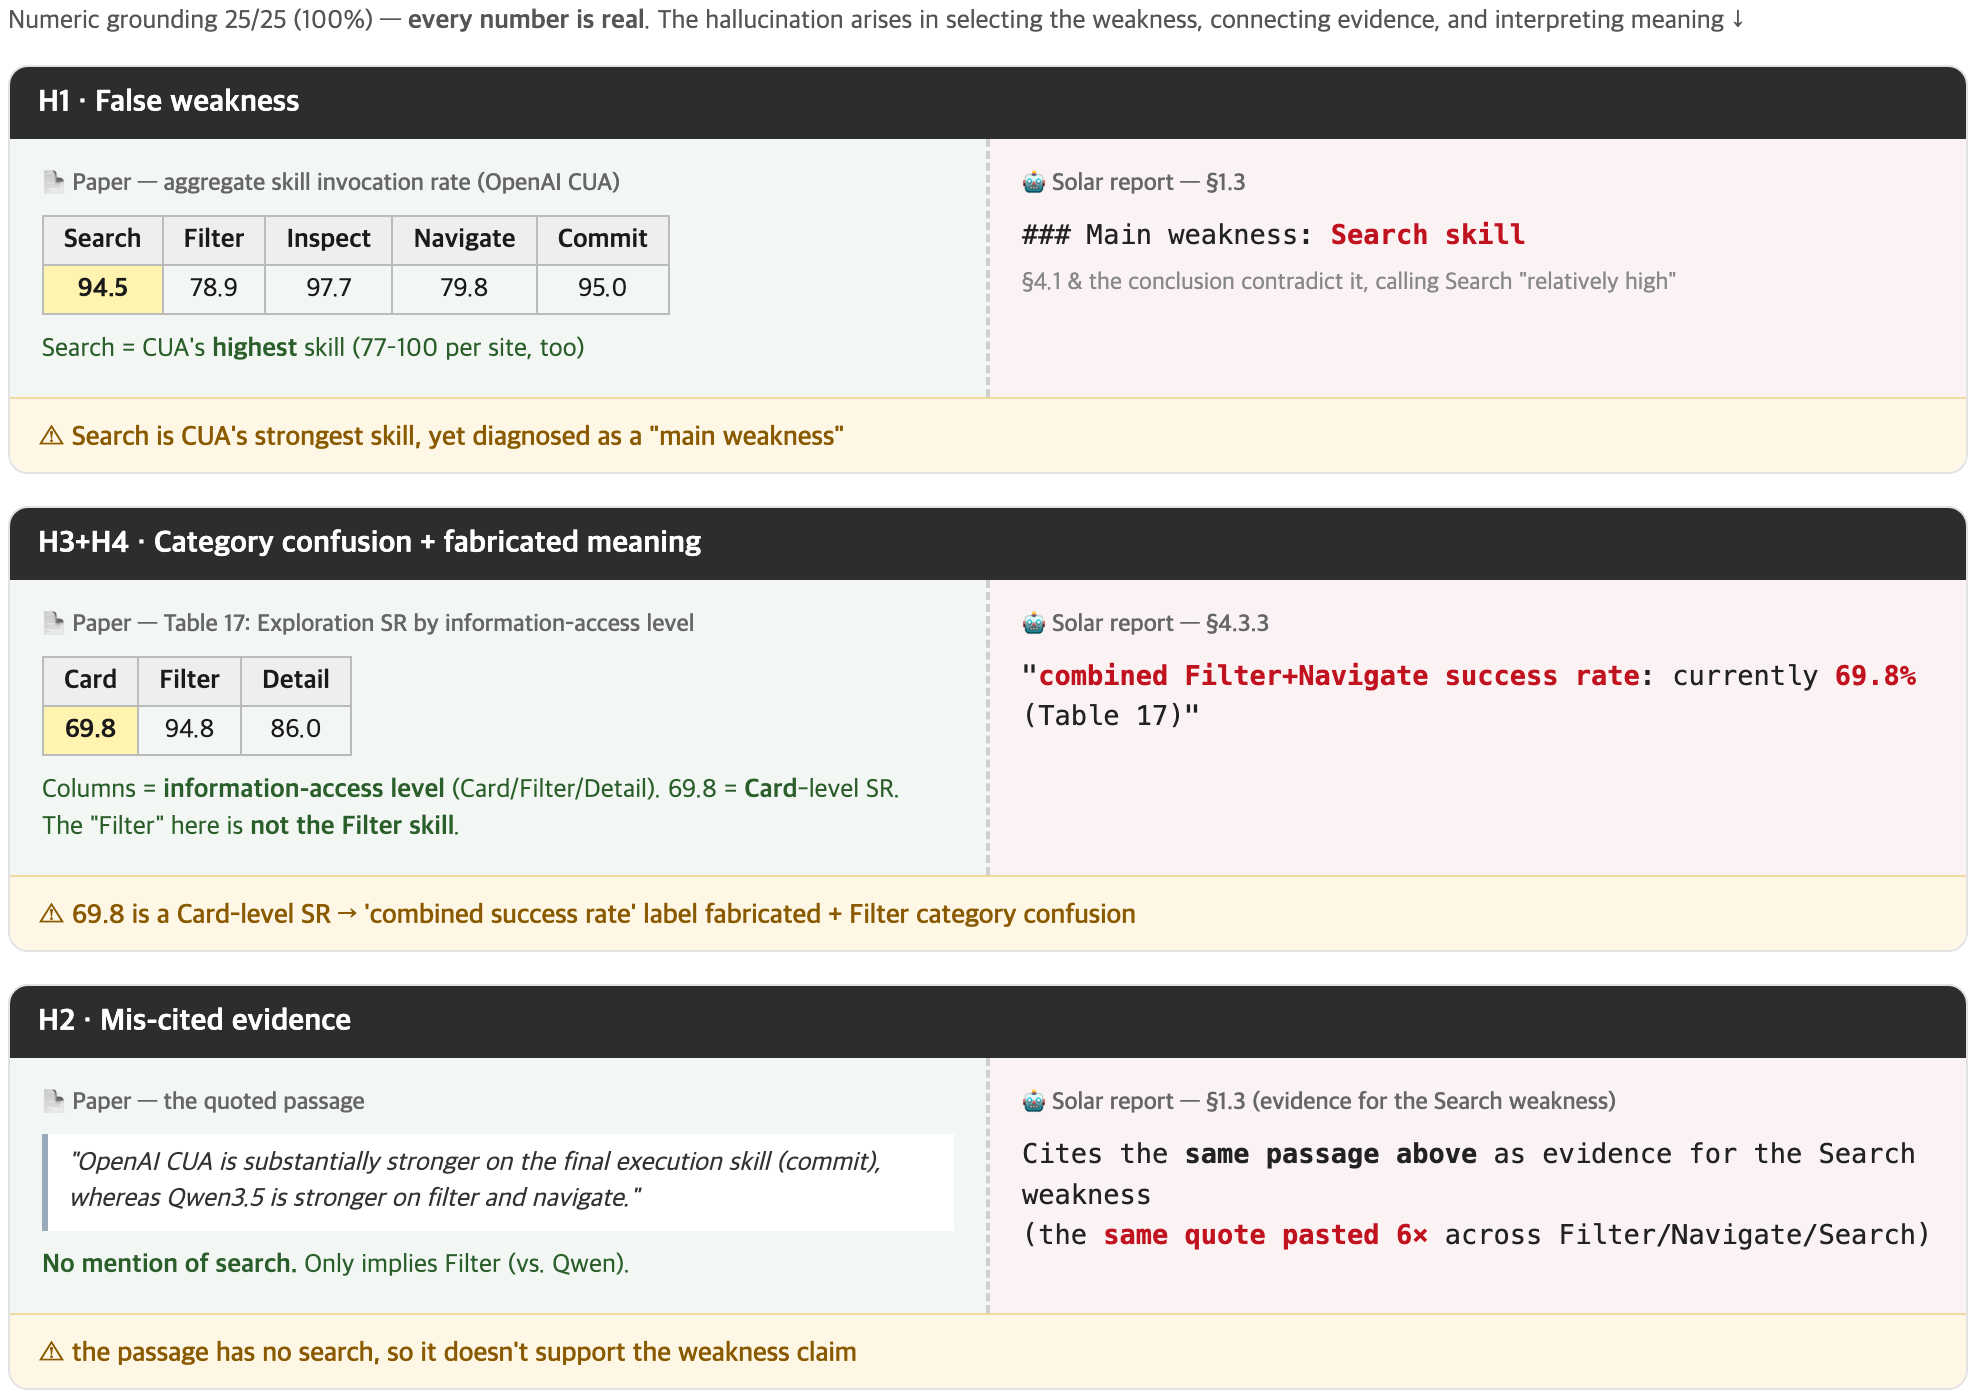Click the 'Filter' header in the skill invocation table
1976x1398 pixels.
pyautogui.click(x=214, y=240)
